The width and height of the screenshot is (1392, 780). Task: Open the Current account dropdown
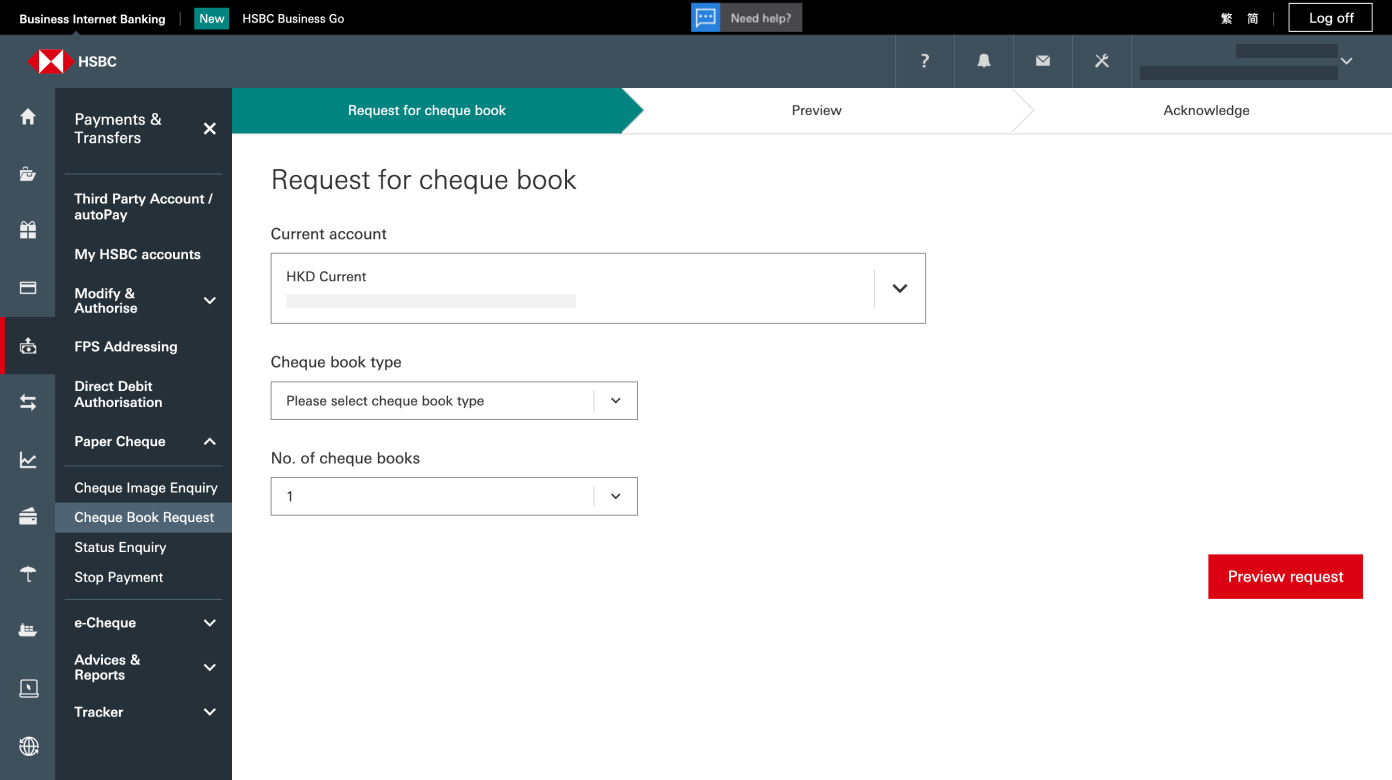(899, 288)
